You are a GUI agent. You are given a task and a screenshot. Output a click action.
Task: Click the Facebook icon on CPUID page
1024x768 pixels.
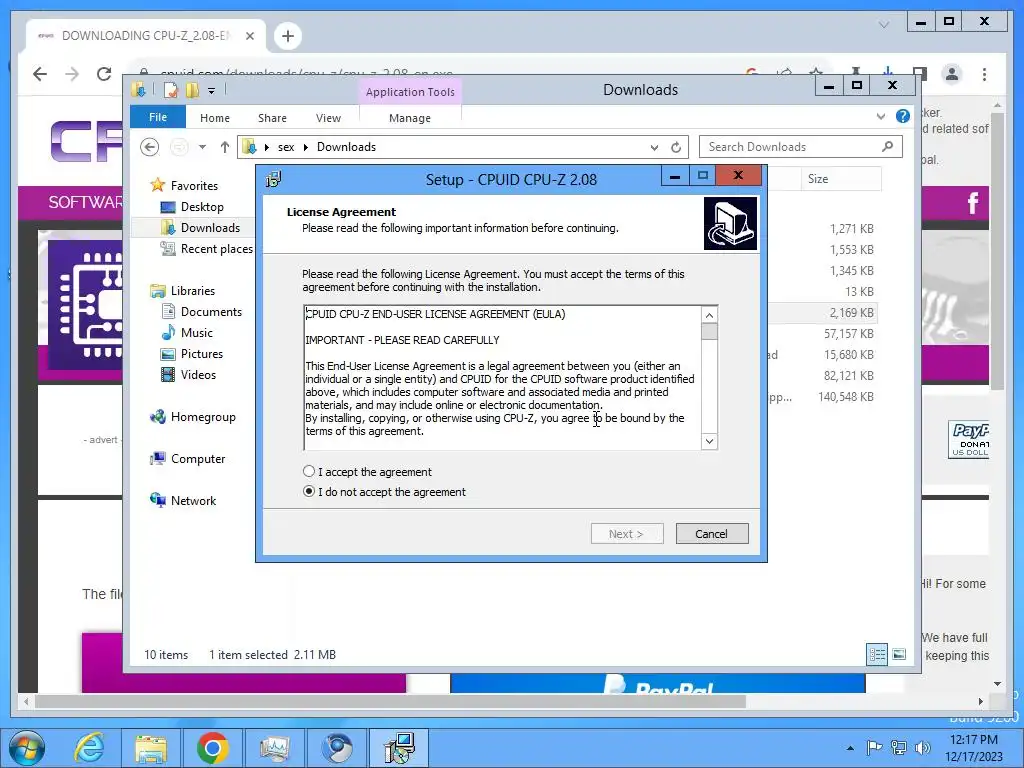(972, 202)
